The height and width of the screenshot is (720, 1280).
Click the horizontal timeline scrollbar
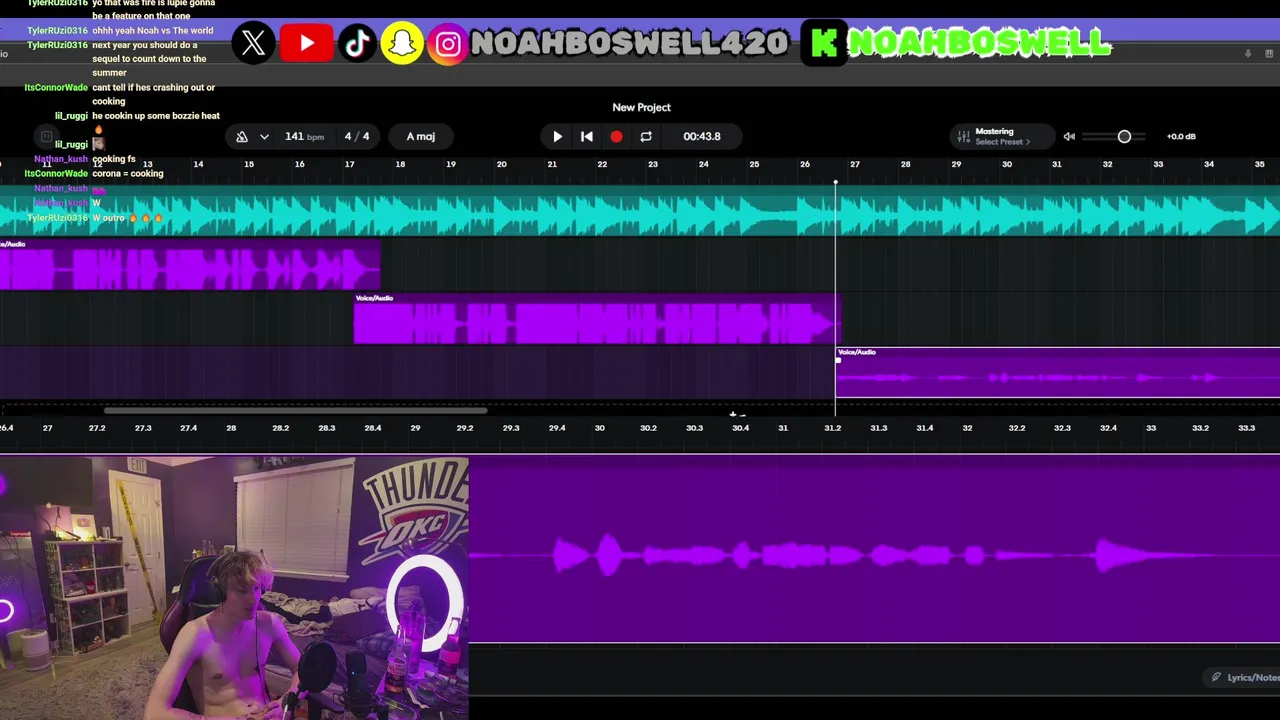(295, 410)
